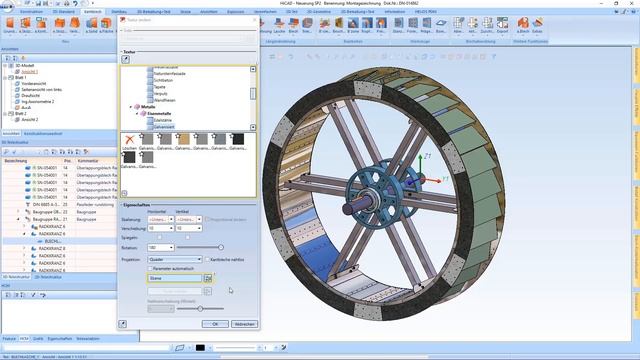
Task: Open the Rotation value dropdown
Action: [x=171, y=247]
